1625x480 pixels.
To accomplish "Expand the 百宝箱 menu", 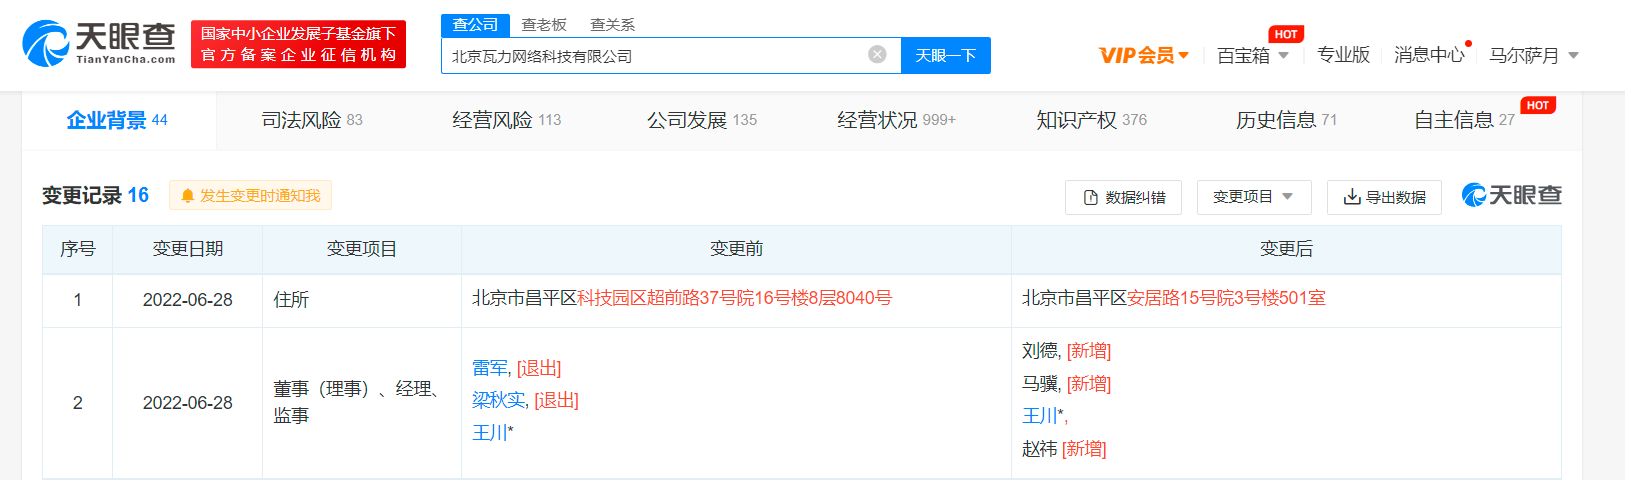I will point(1252,55).
